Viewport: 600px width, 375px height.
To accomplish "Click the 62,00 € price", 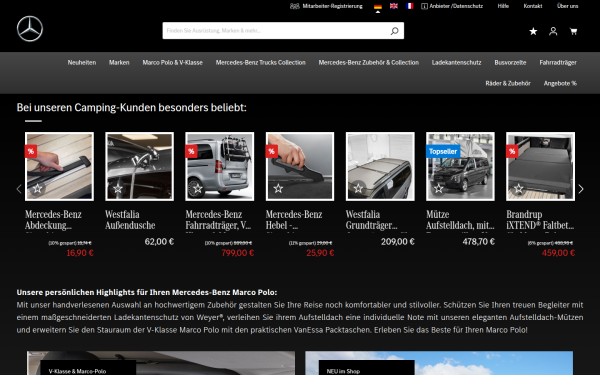I will click(160, 242).
